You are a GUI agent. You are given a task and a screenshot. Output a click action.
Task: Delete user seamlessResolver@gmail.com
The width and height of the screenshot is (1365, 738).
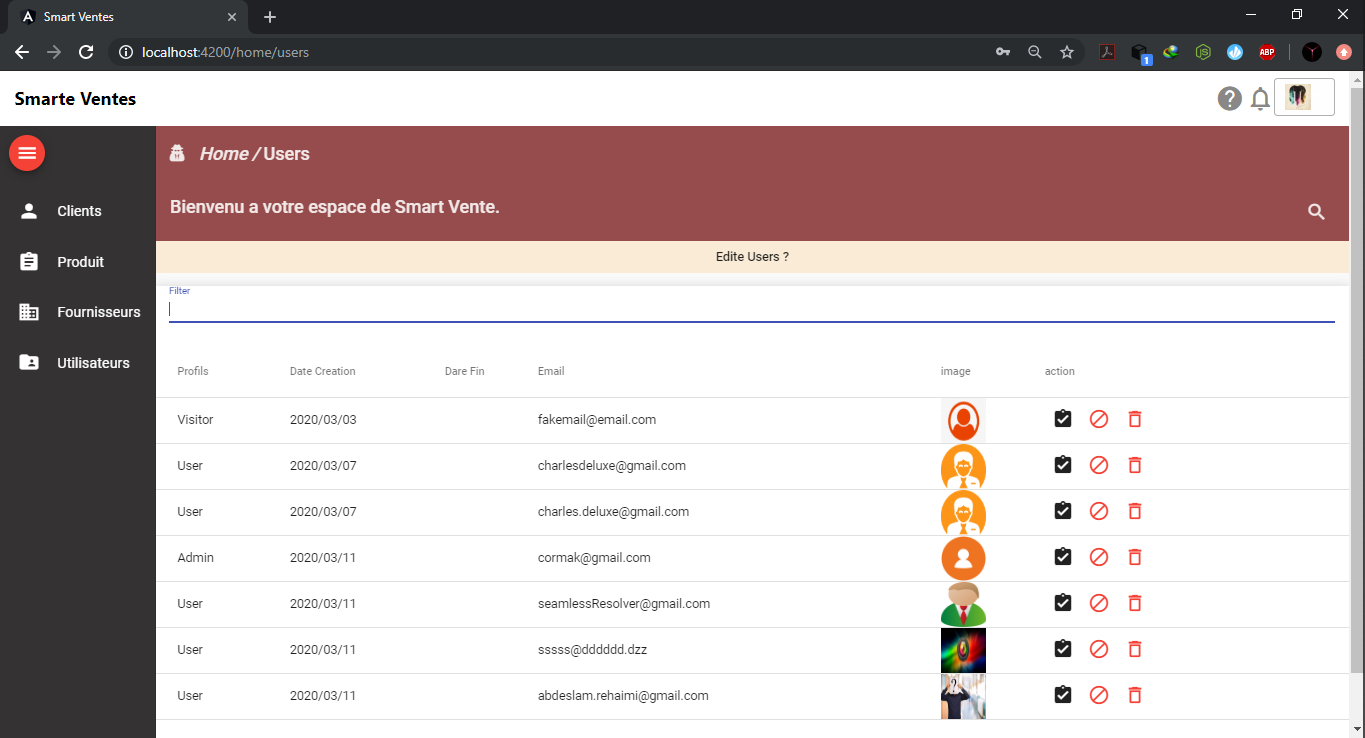[1135, 603]
